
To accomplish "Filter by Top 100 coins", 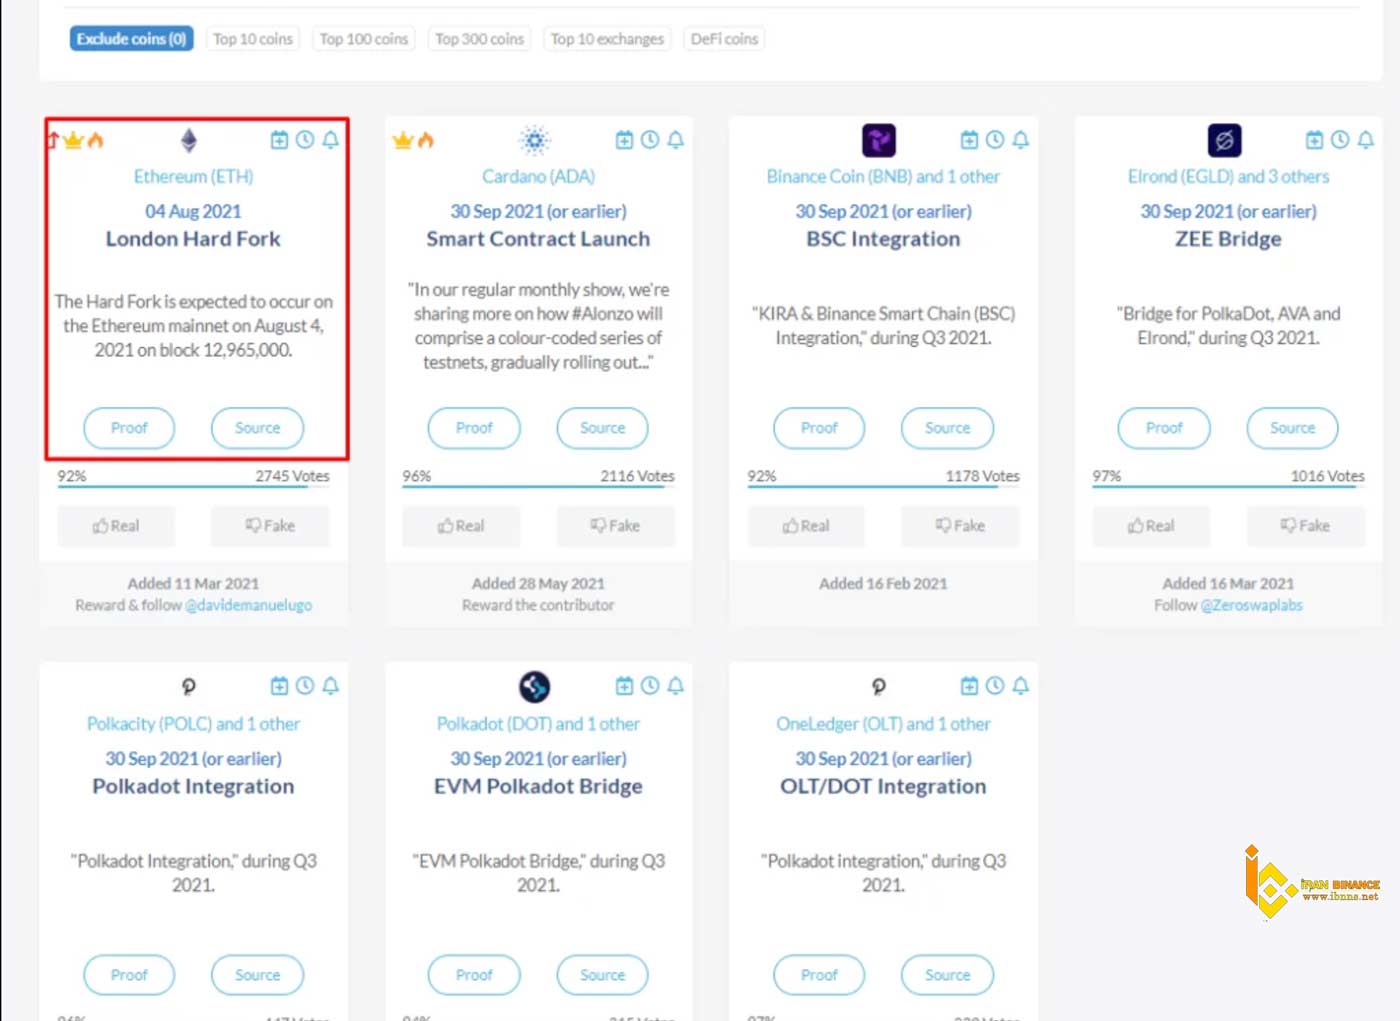I will [364, 39].
